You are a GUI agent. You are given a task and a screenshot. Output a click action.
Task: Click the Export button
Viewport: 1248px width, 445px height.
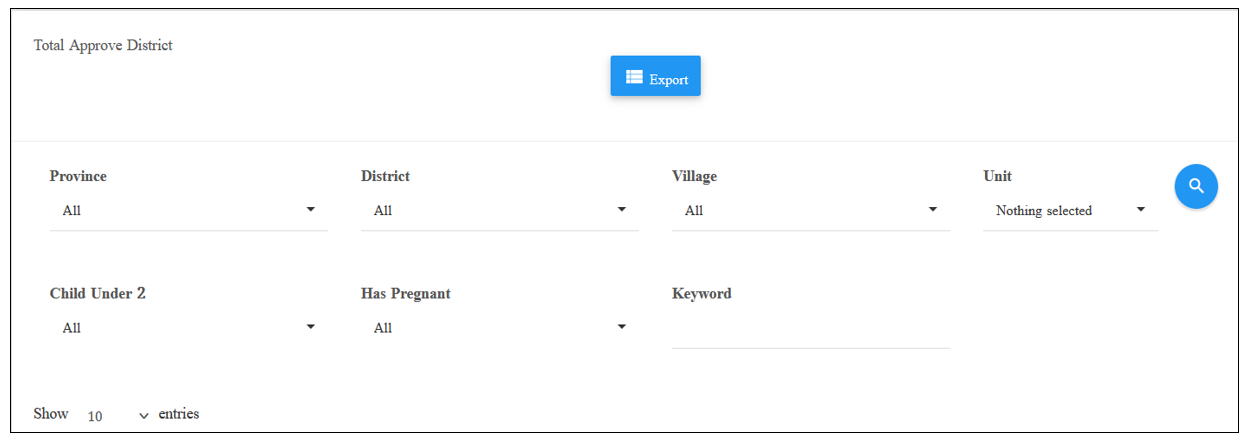point(656,76)
